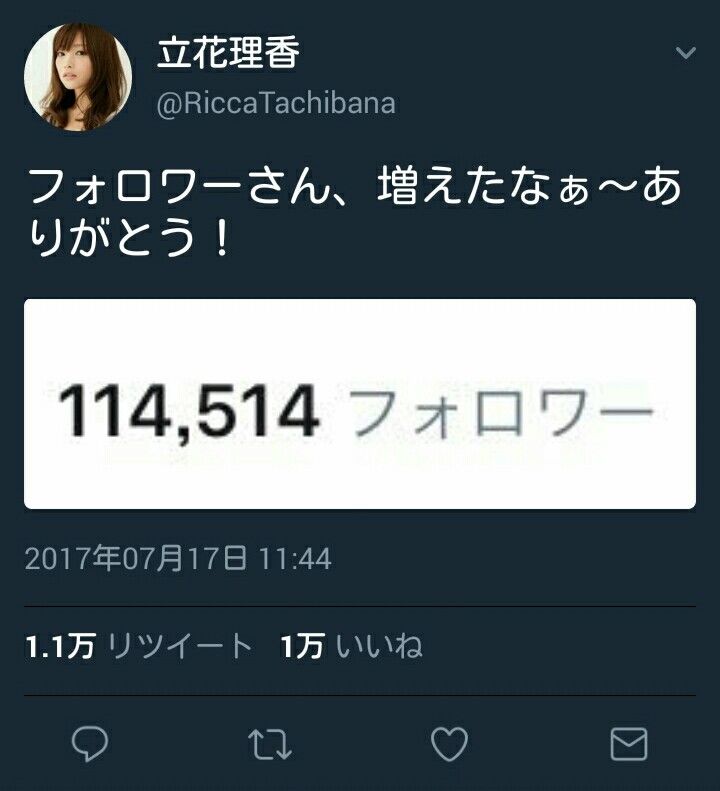Click the grey フォロワー label in image
Image resolution: width=720 pixels, height=791 pixels.
point(502,413)
